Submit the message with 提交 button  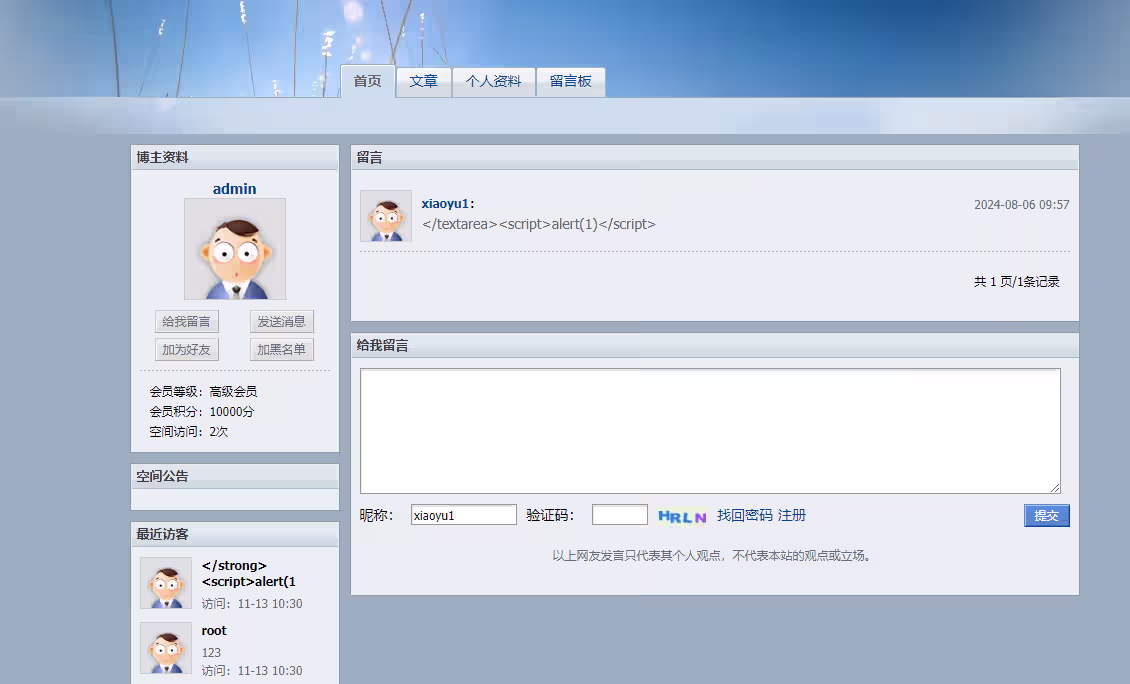[1046, 516]
